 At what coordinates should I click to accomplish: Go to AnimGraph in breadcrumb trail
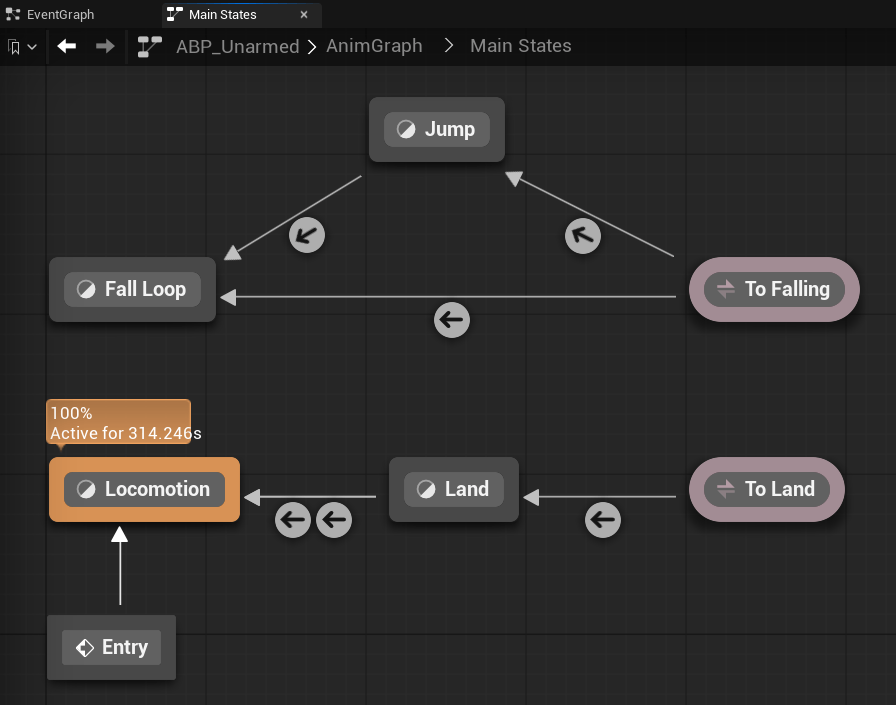click(374, 46)
